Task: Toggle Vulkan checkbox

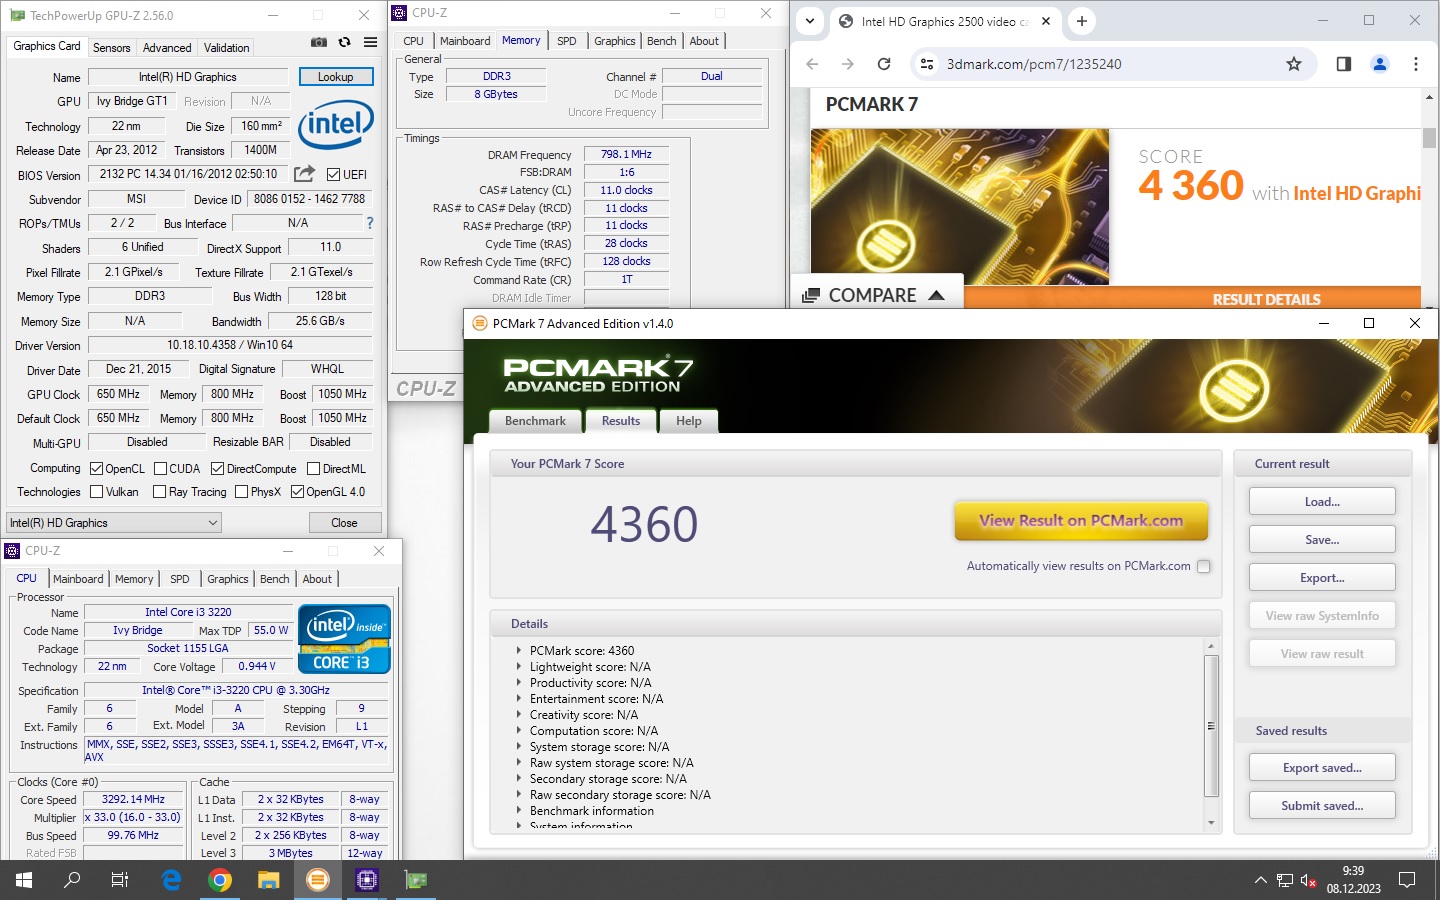Action: pos(97,491)
